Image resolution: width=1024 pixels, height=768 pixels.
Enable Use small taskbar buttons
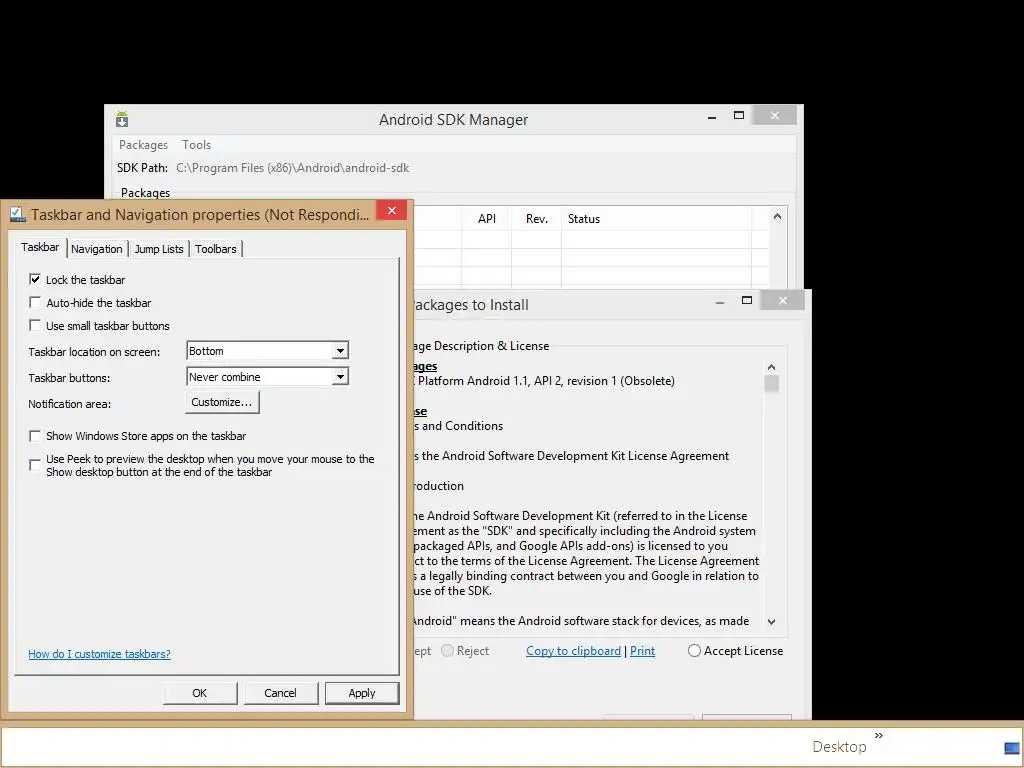pyautogui.click(x=35, y=325)
